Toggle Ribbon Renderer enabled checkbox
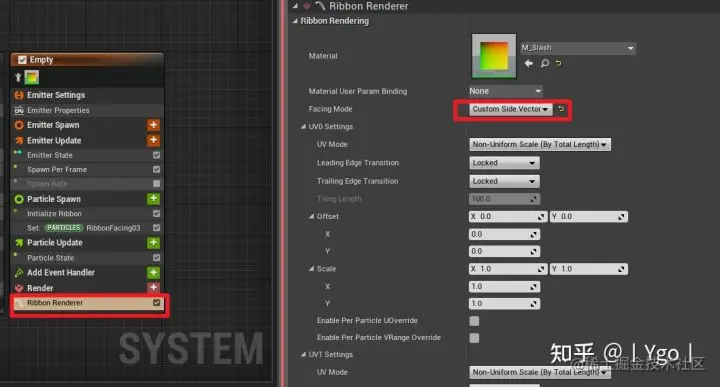The image size is (720, 387). [x=157, y=303]
